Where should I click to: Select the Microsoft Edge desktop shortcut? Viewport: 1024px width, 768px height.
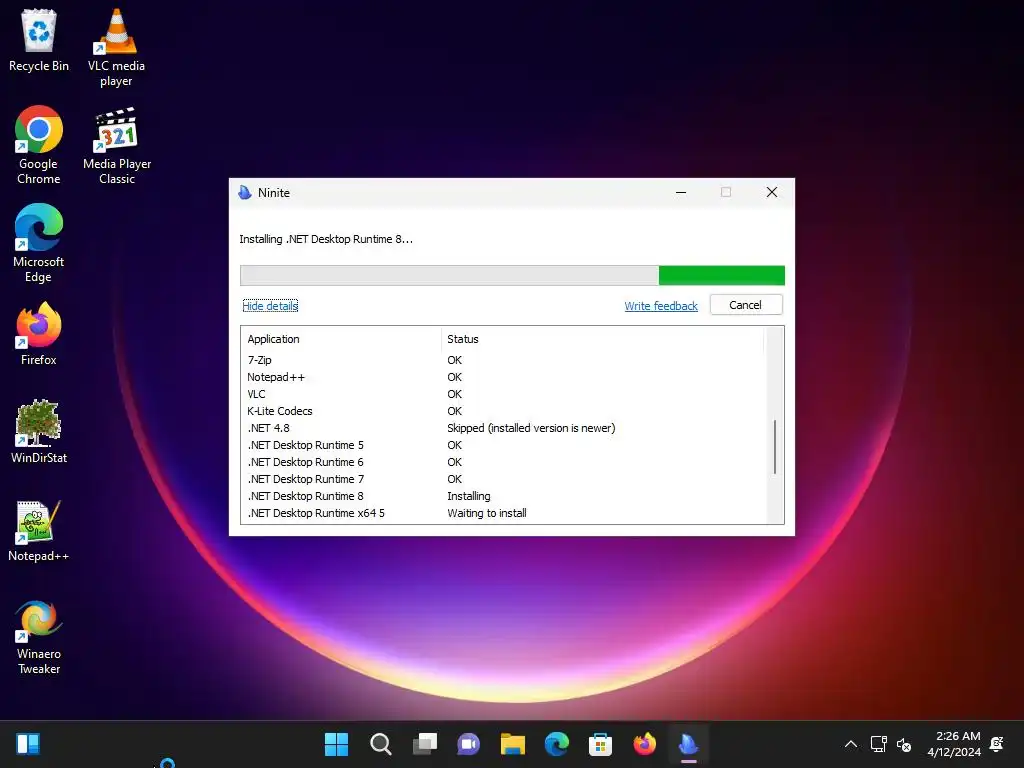39,243
